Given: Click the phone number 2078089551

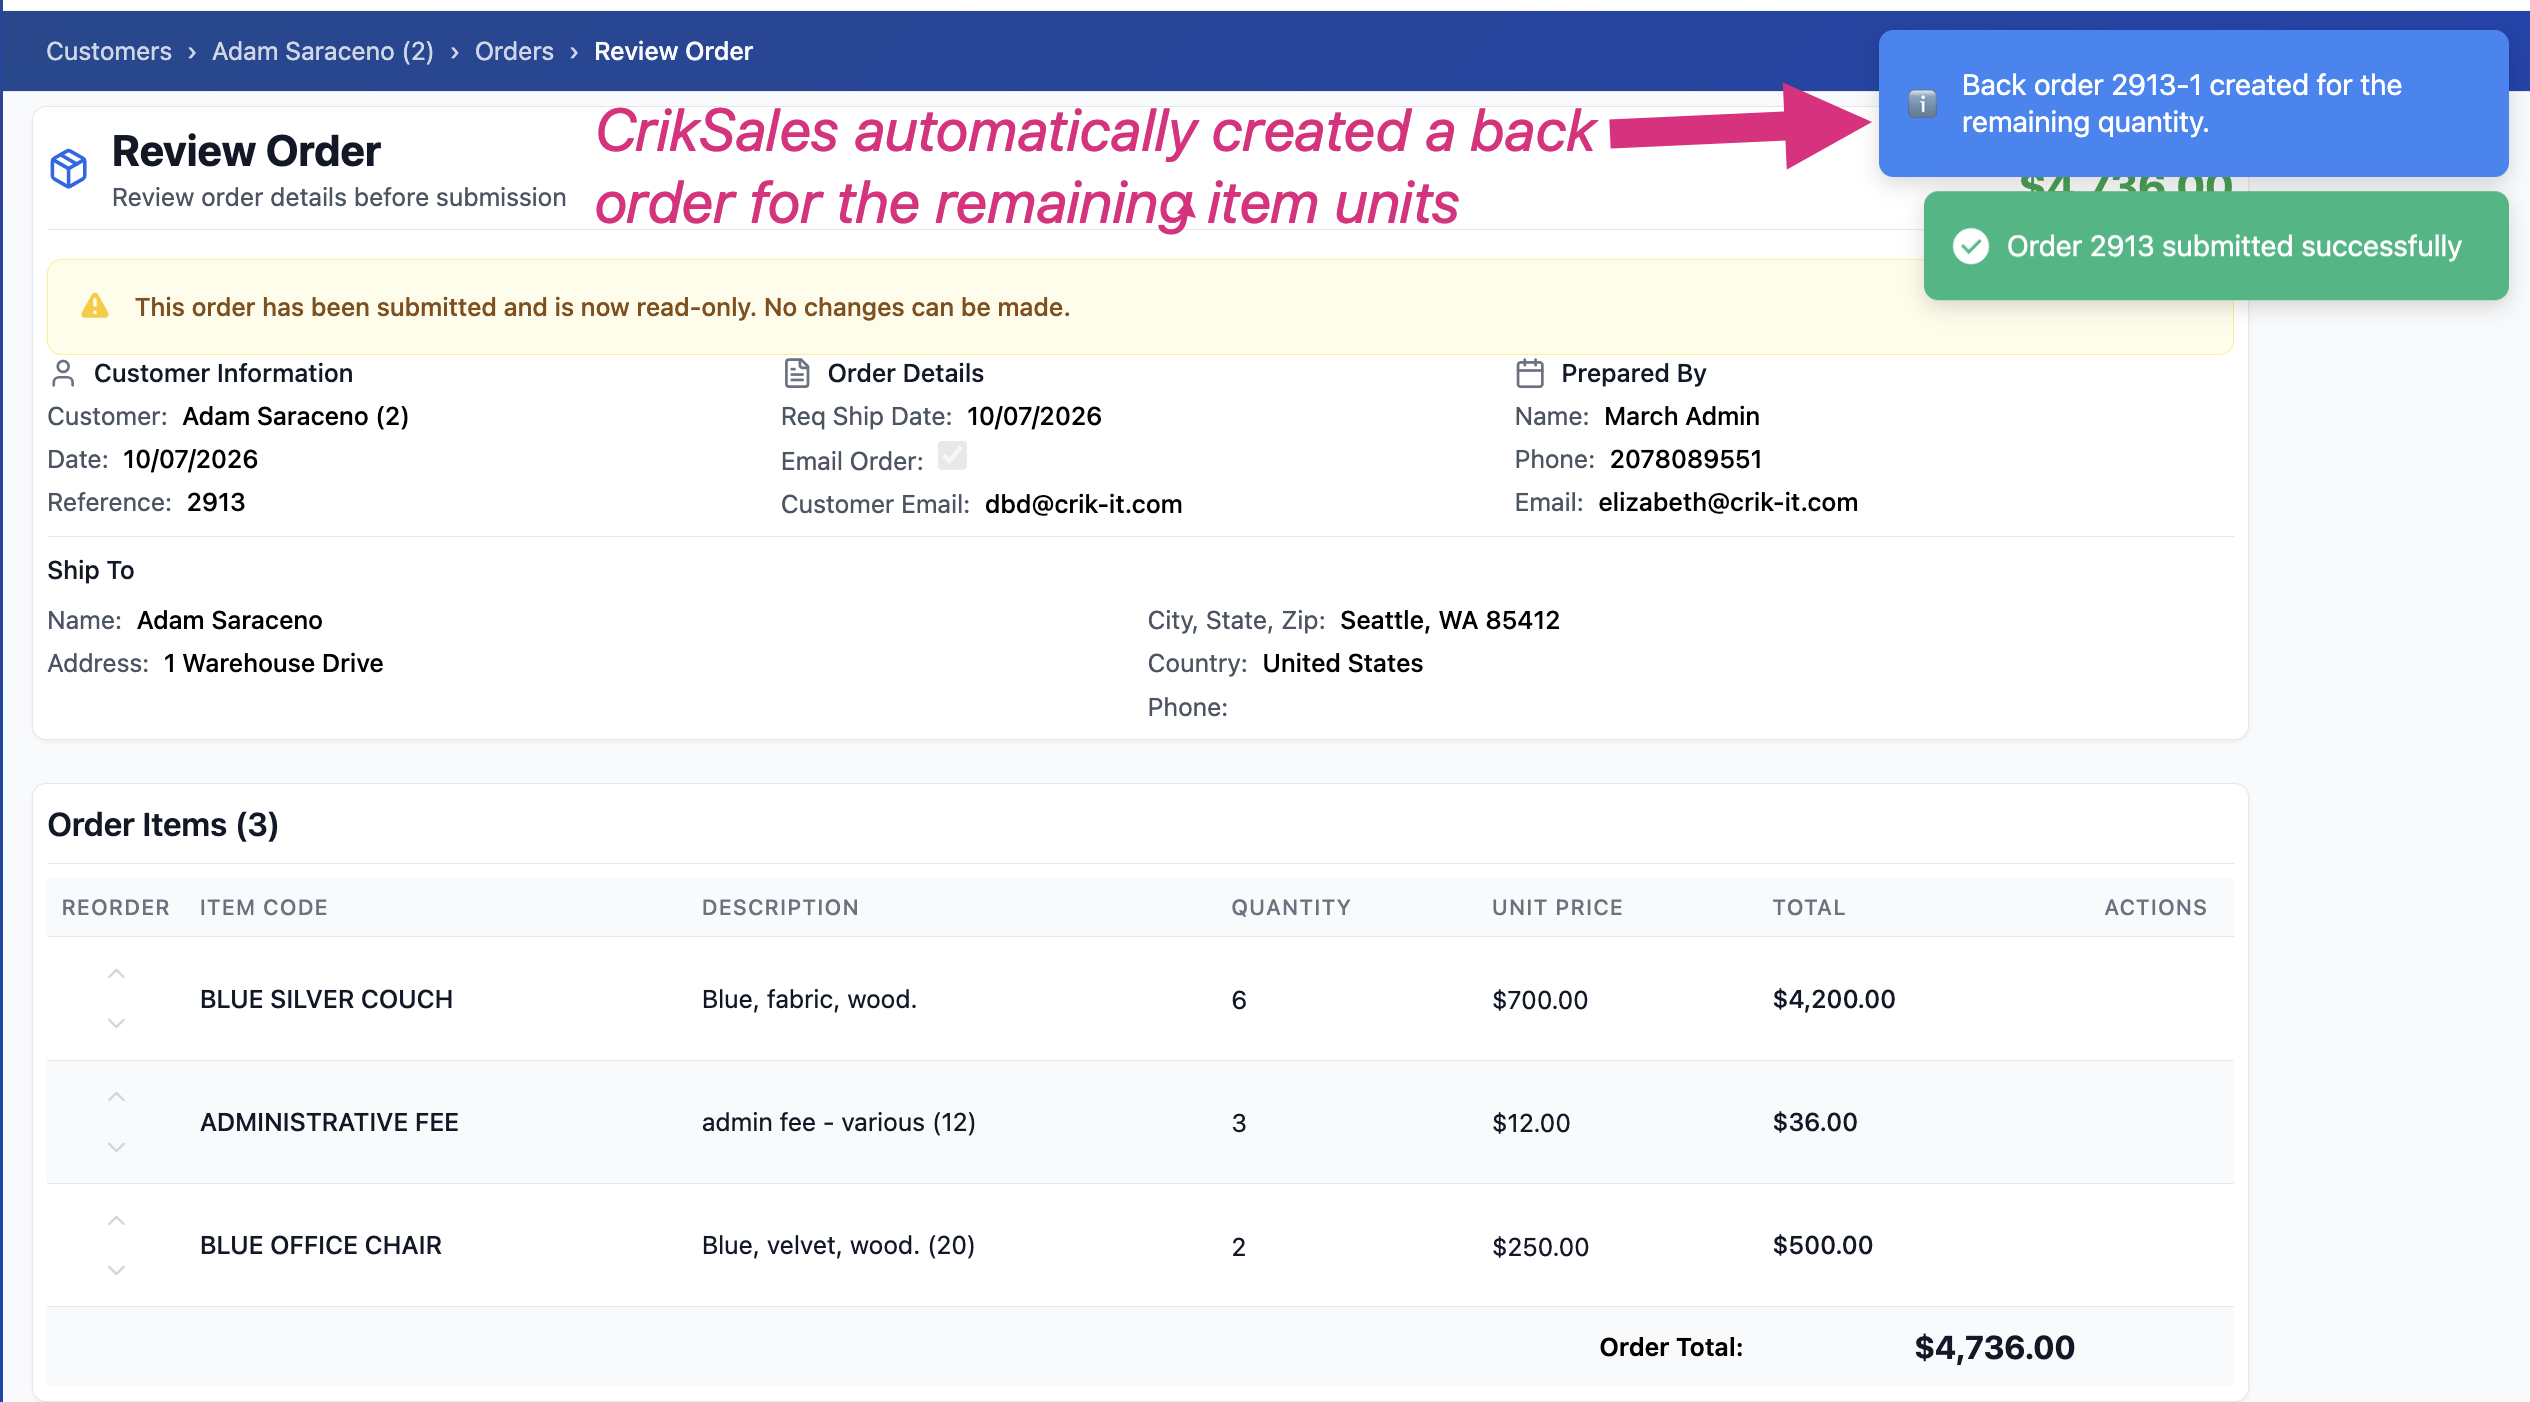Looking at the screenshot, I should [x=1686, y=459].
